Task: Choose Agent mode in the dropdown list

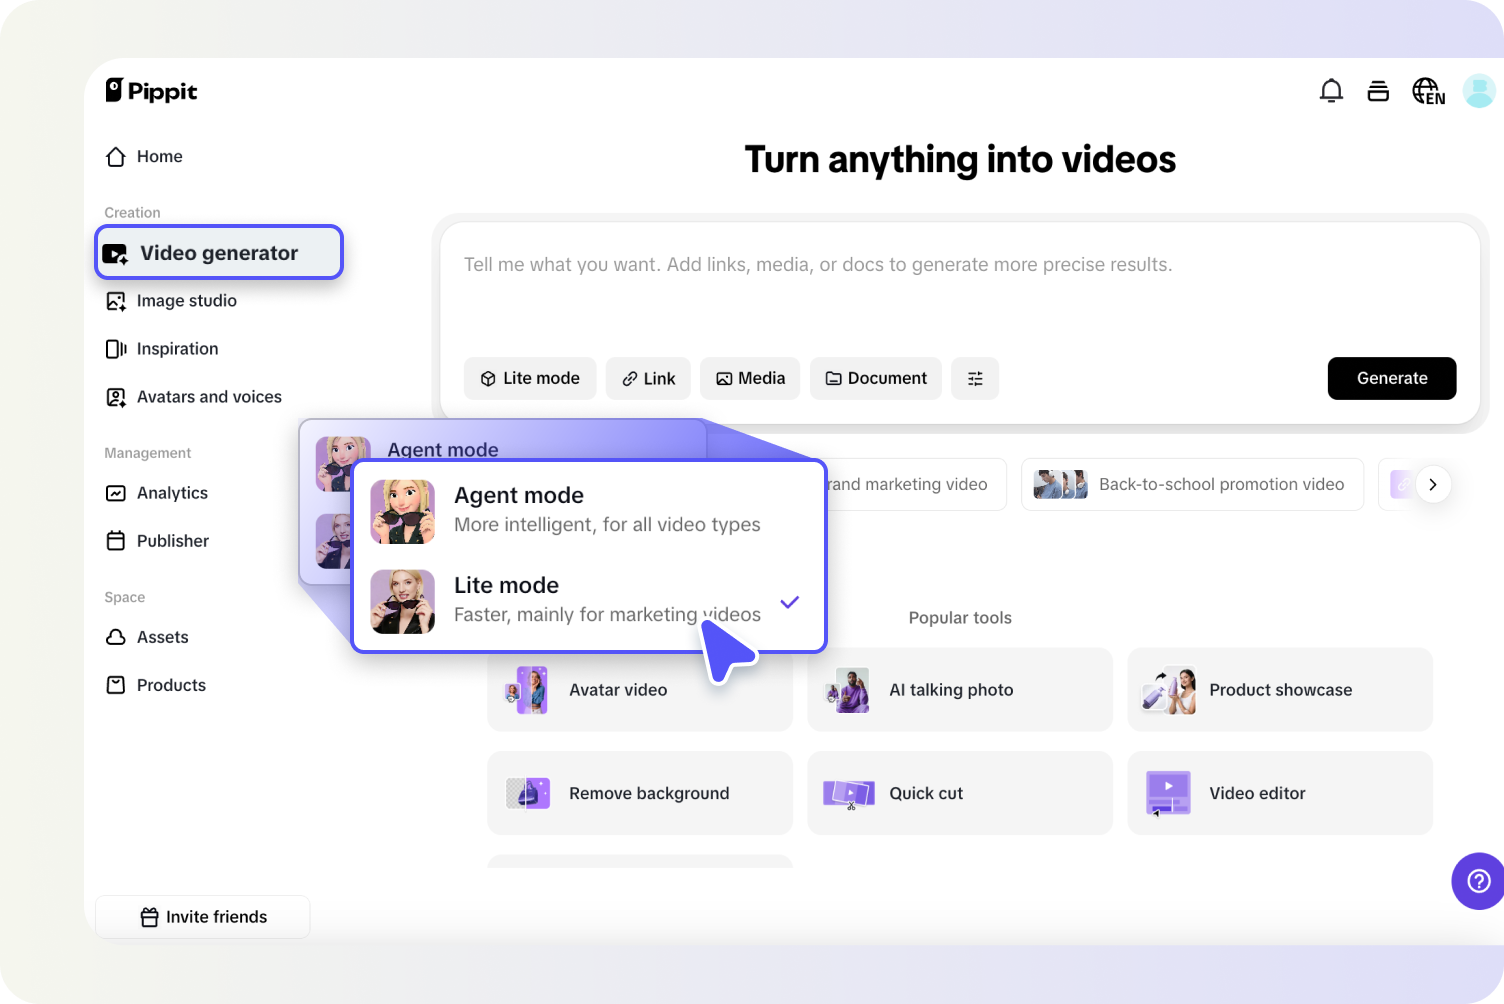Action: click(589, 511)
